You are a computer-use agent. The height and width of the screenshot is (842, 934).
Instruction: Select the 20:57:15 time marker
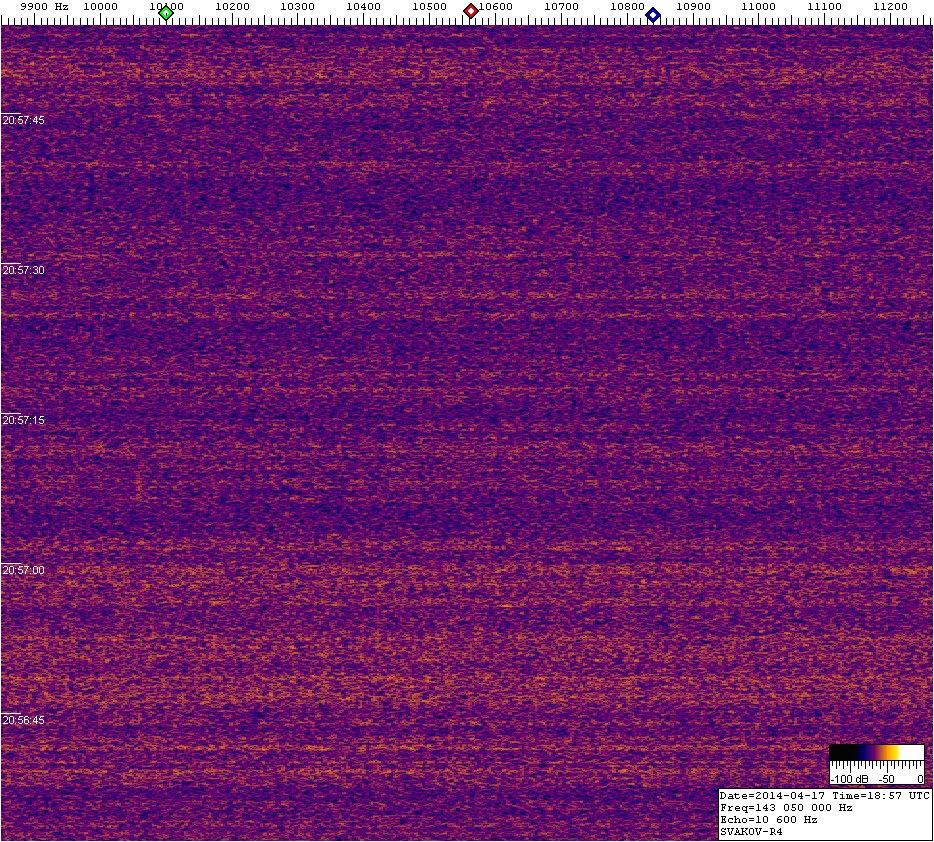[x=24, y=420]
